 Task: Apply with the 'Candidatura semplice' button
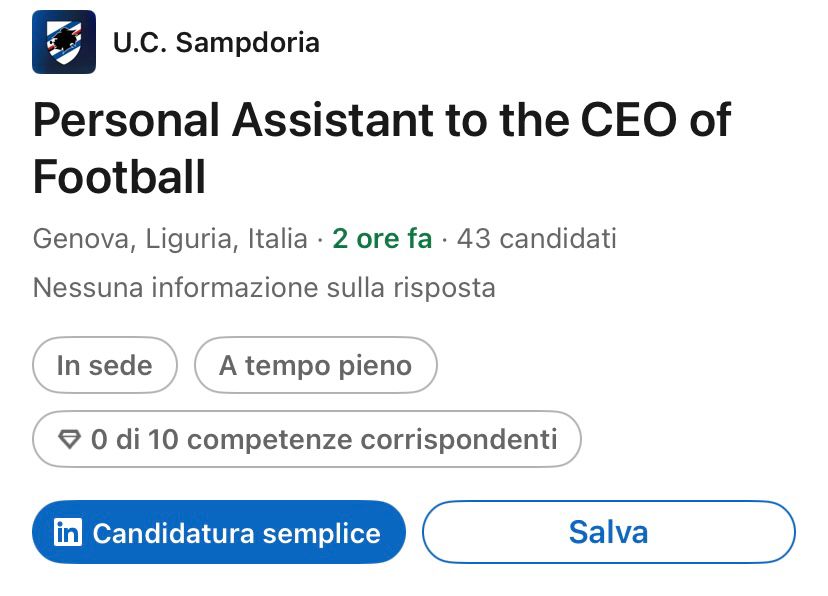coord(219,532)
